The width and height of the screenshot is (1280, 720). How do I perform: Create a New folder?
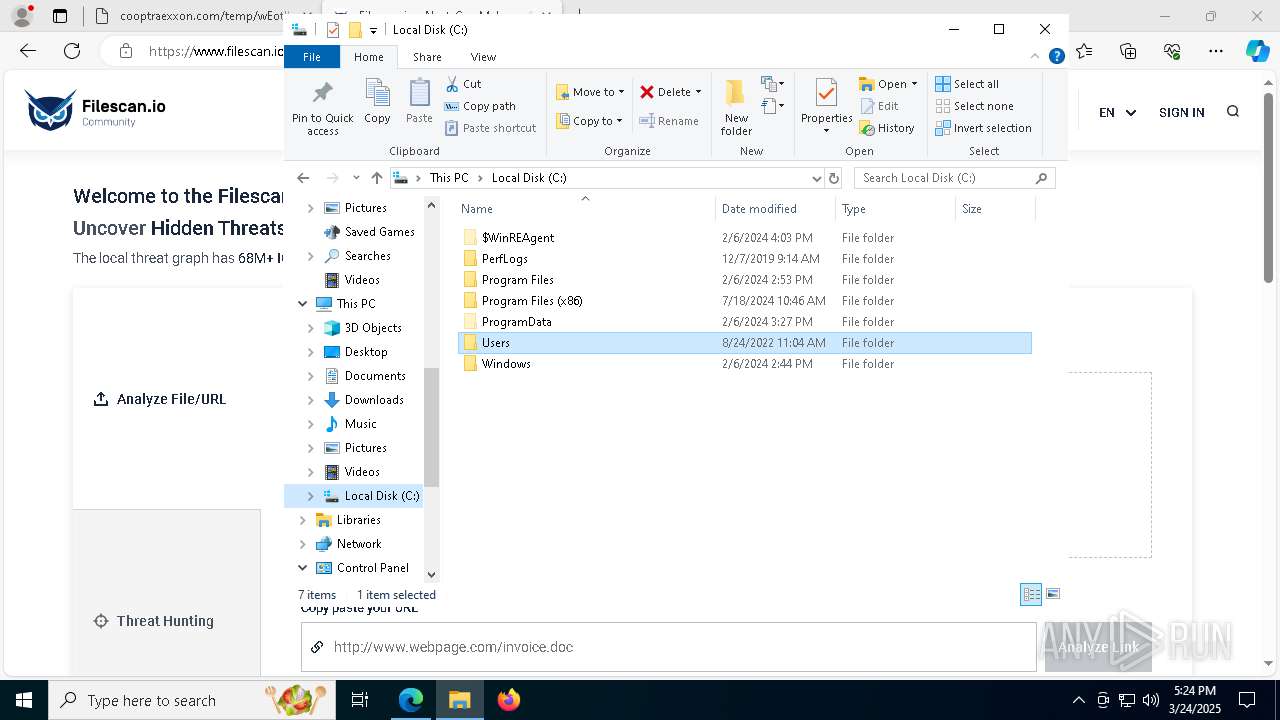coord(736,107)
